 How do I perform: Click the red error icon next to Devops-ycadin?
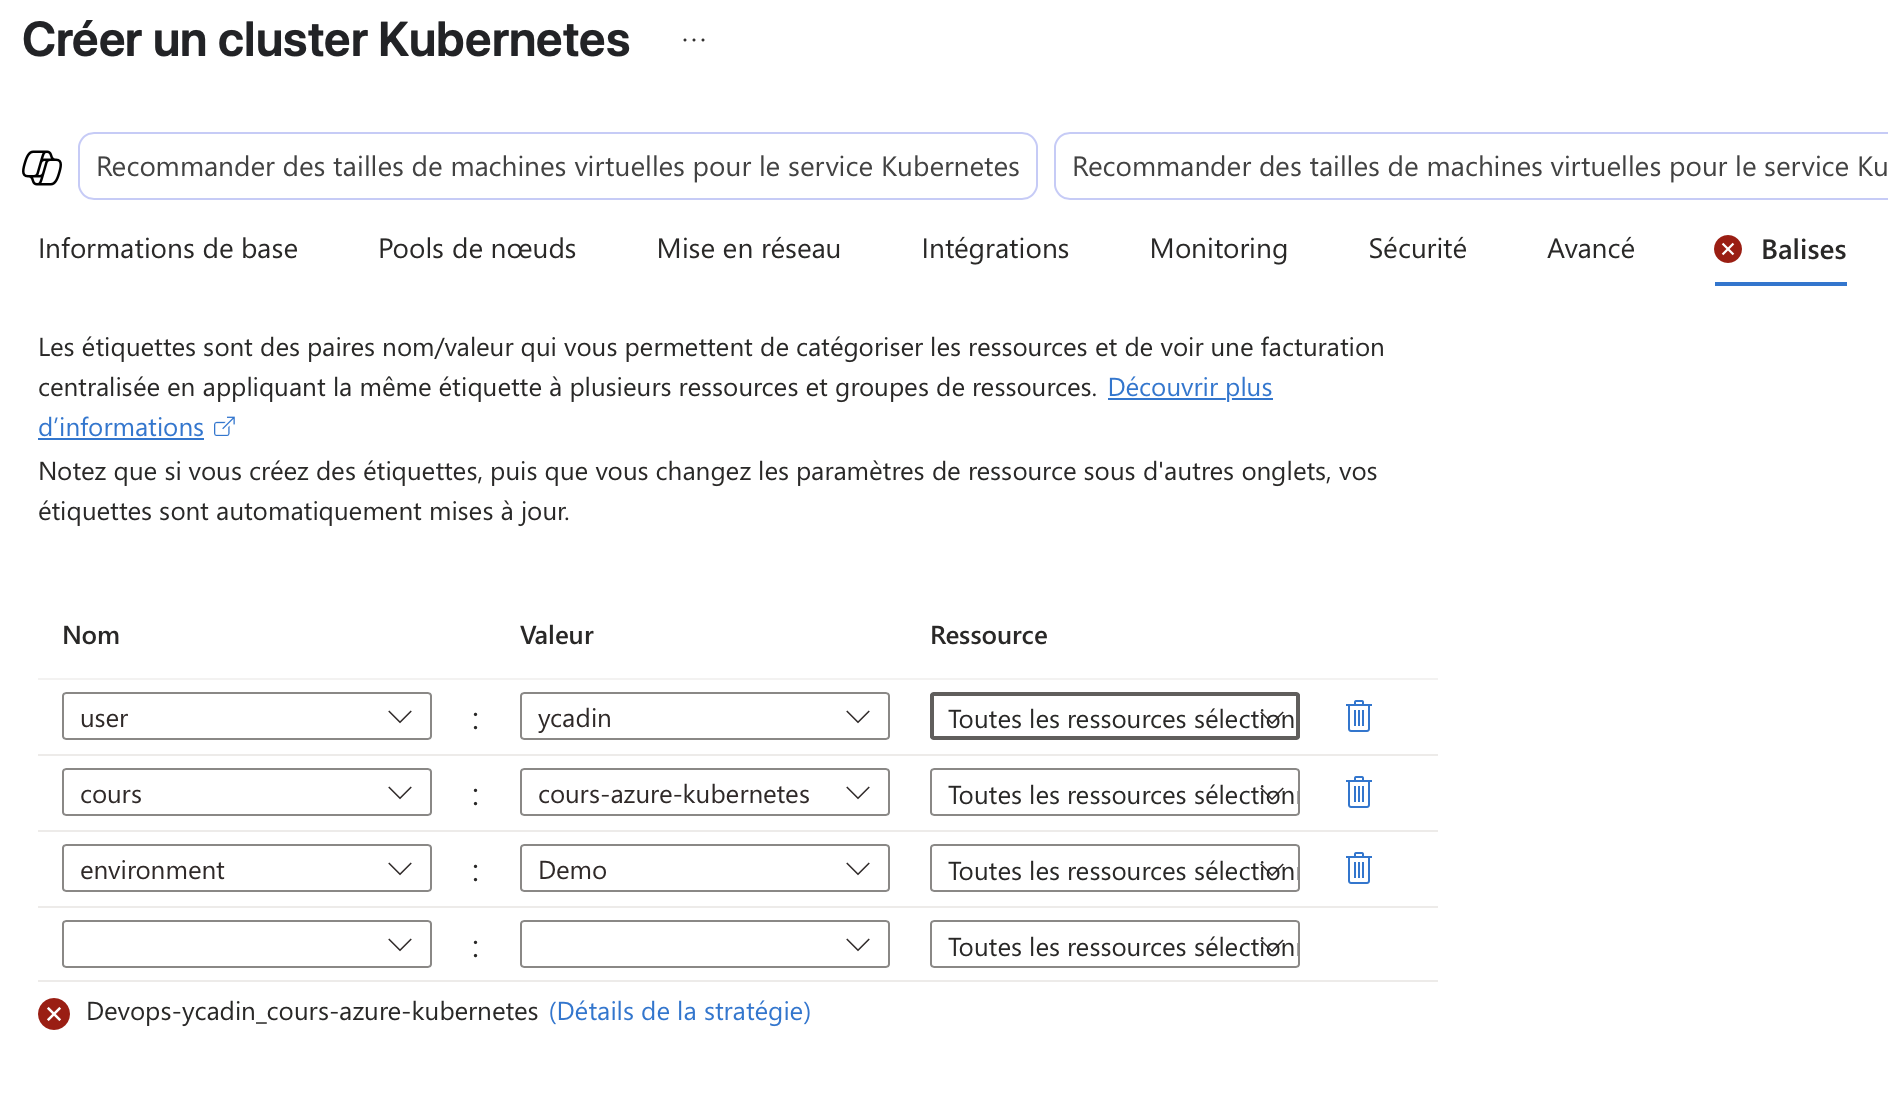click(x=54, y=1014)
